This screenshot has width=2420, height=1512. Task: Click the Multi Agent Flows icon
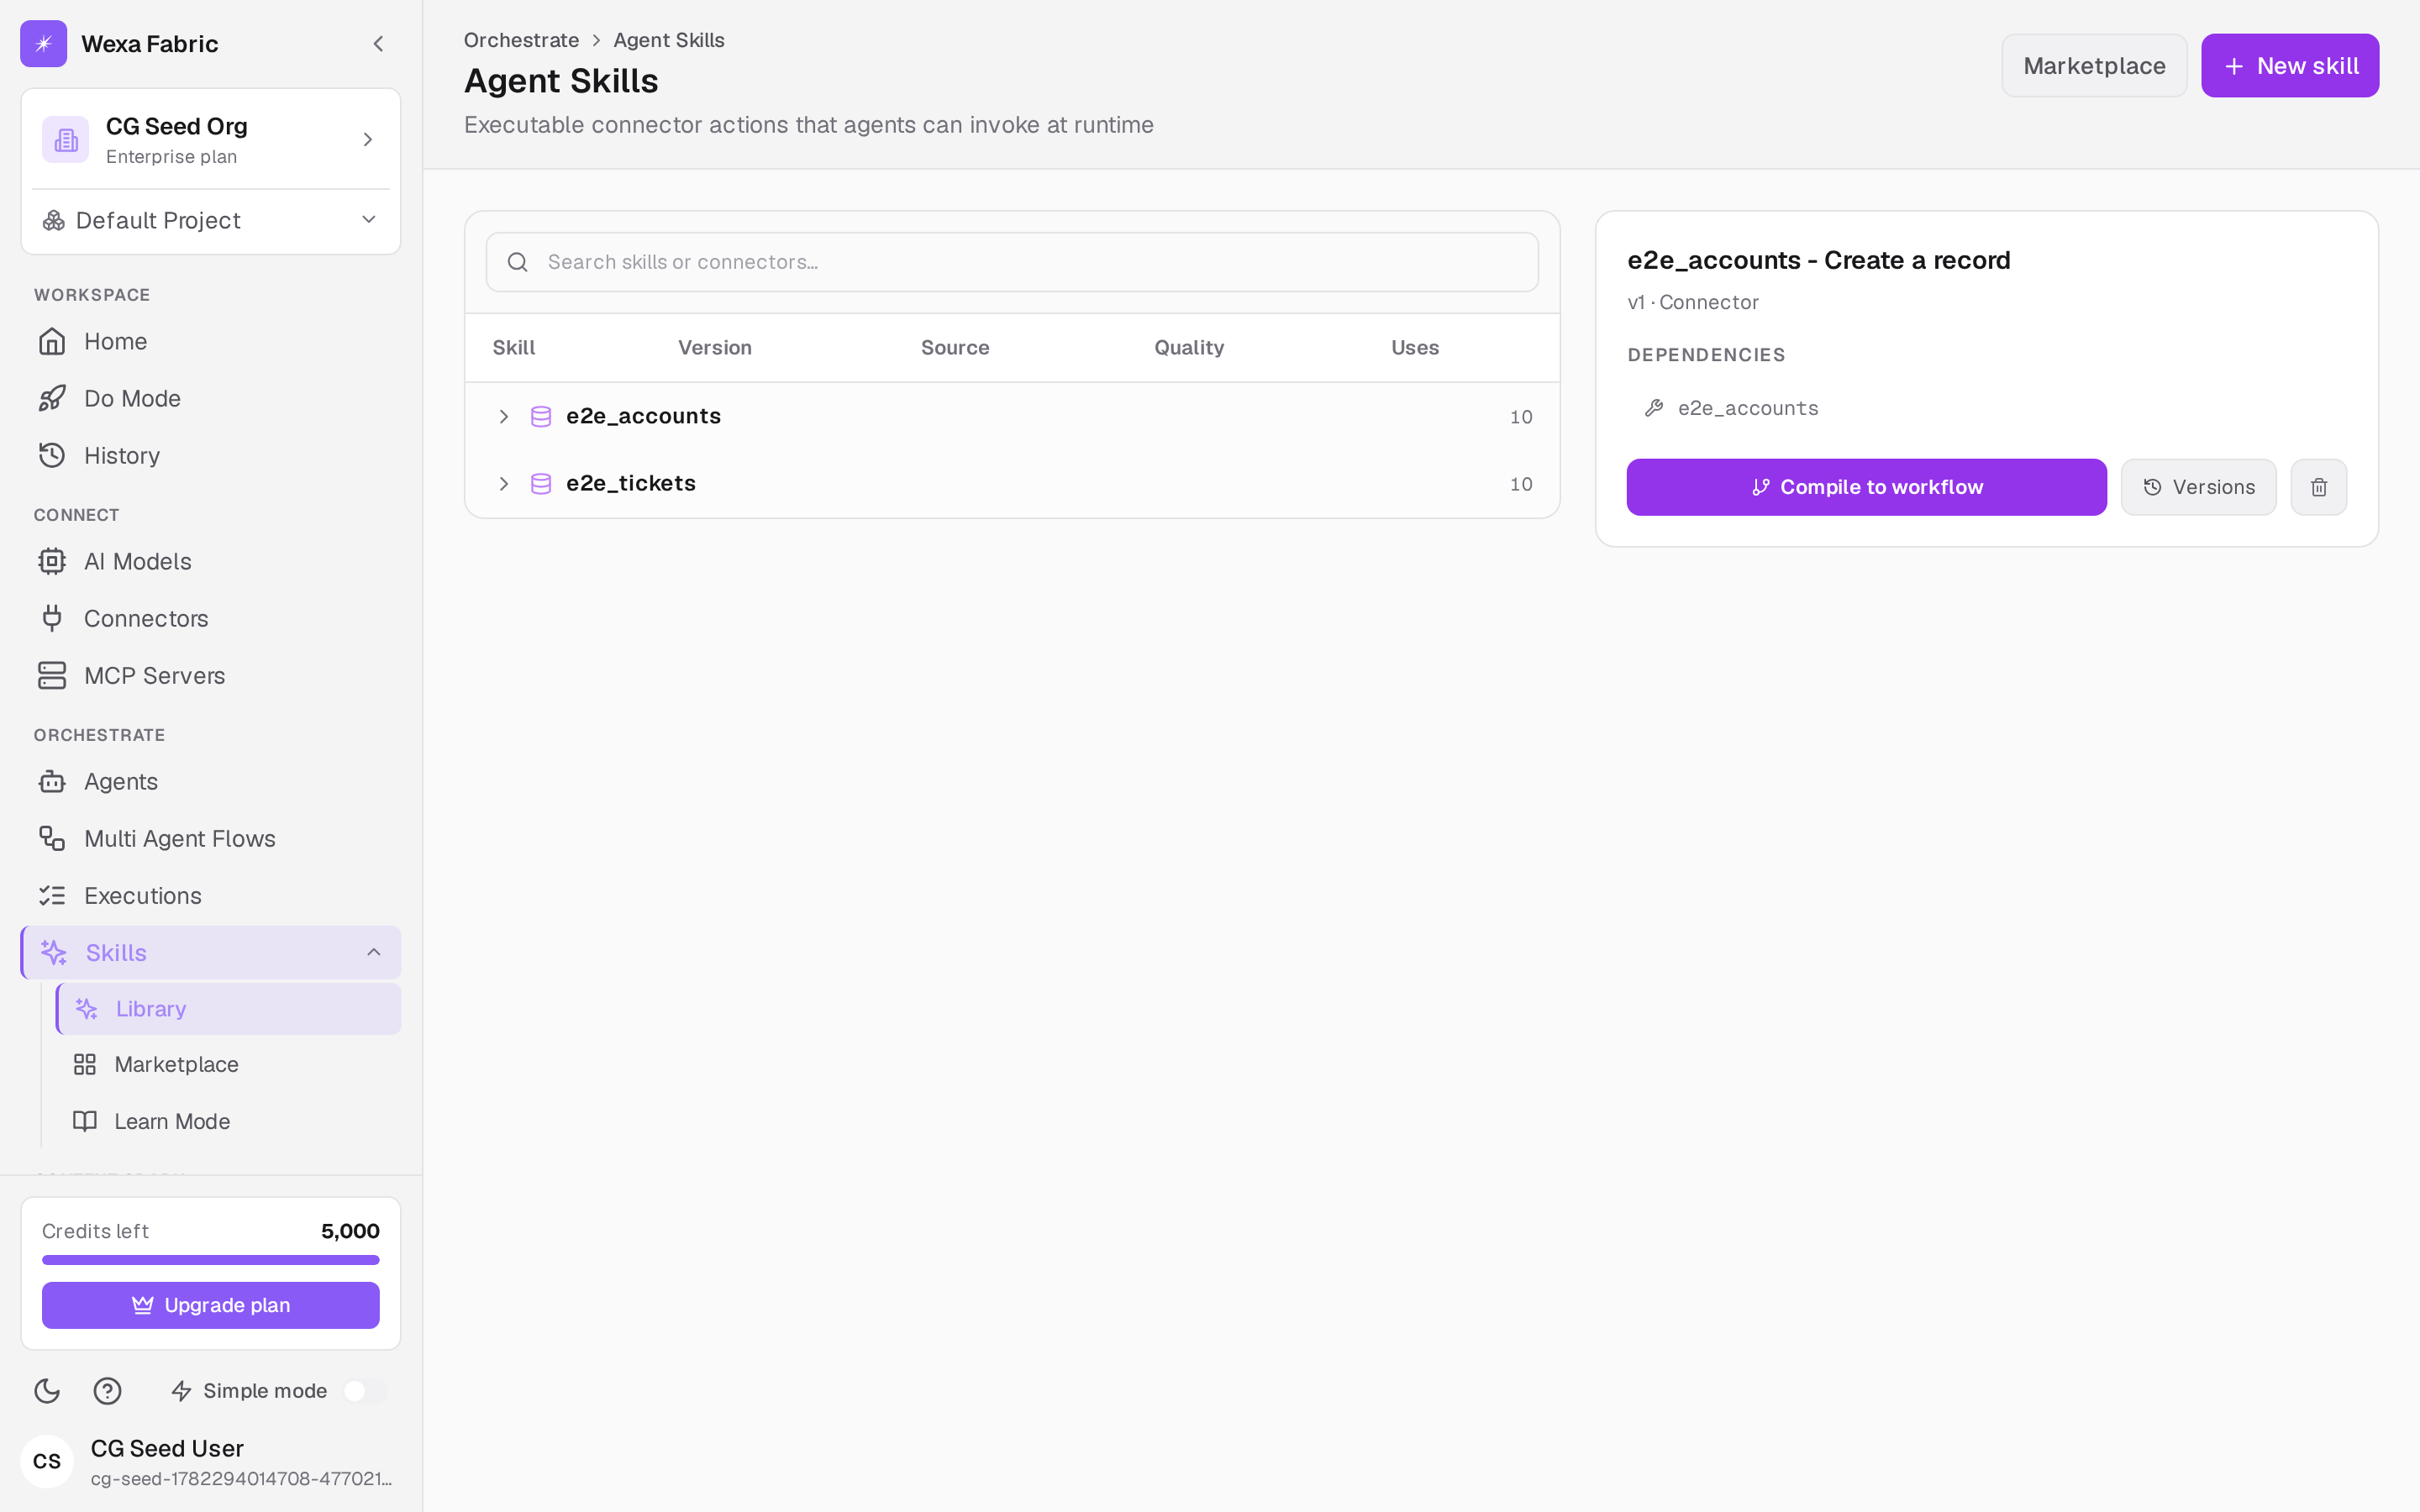pos(52,839)
